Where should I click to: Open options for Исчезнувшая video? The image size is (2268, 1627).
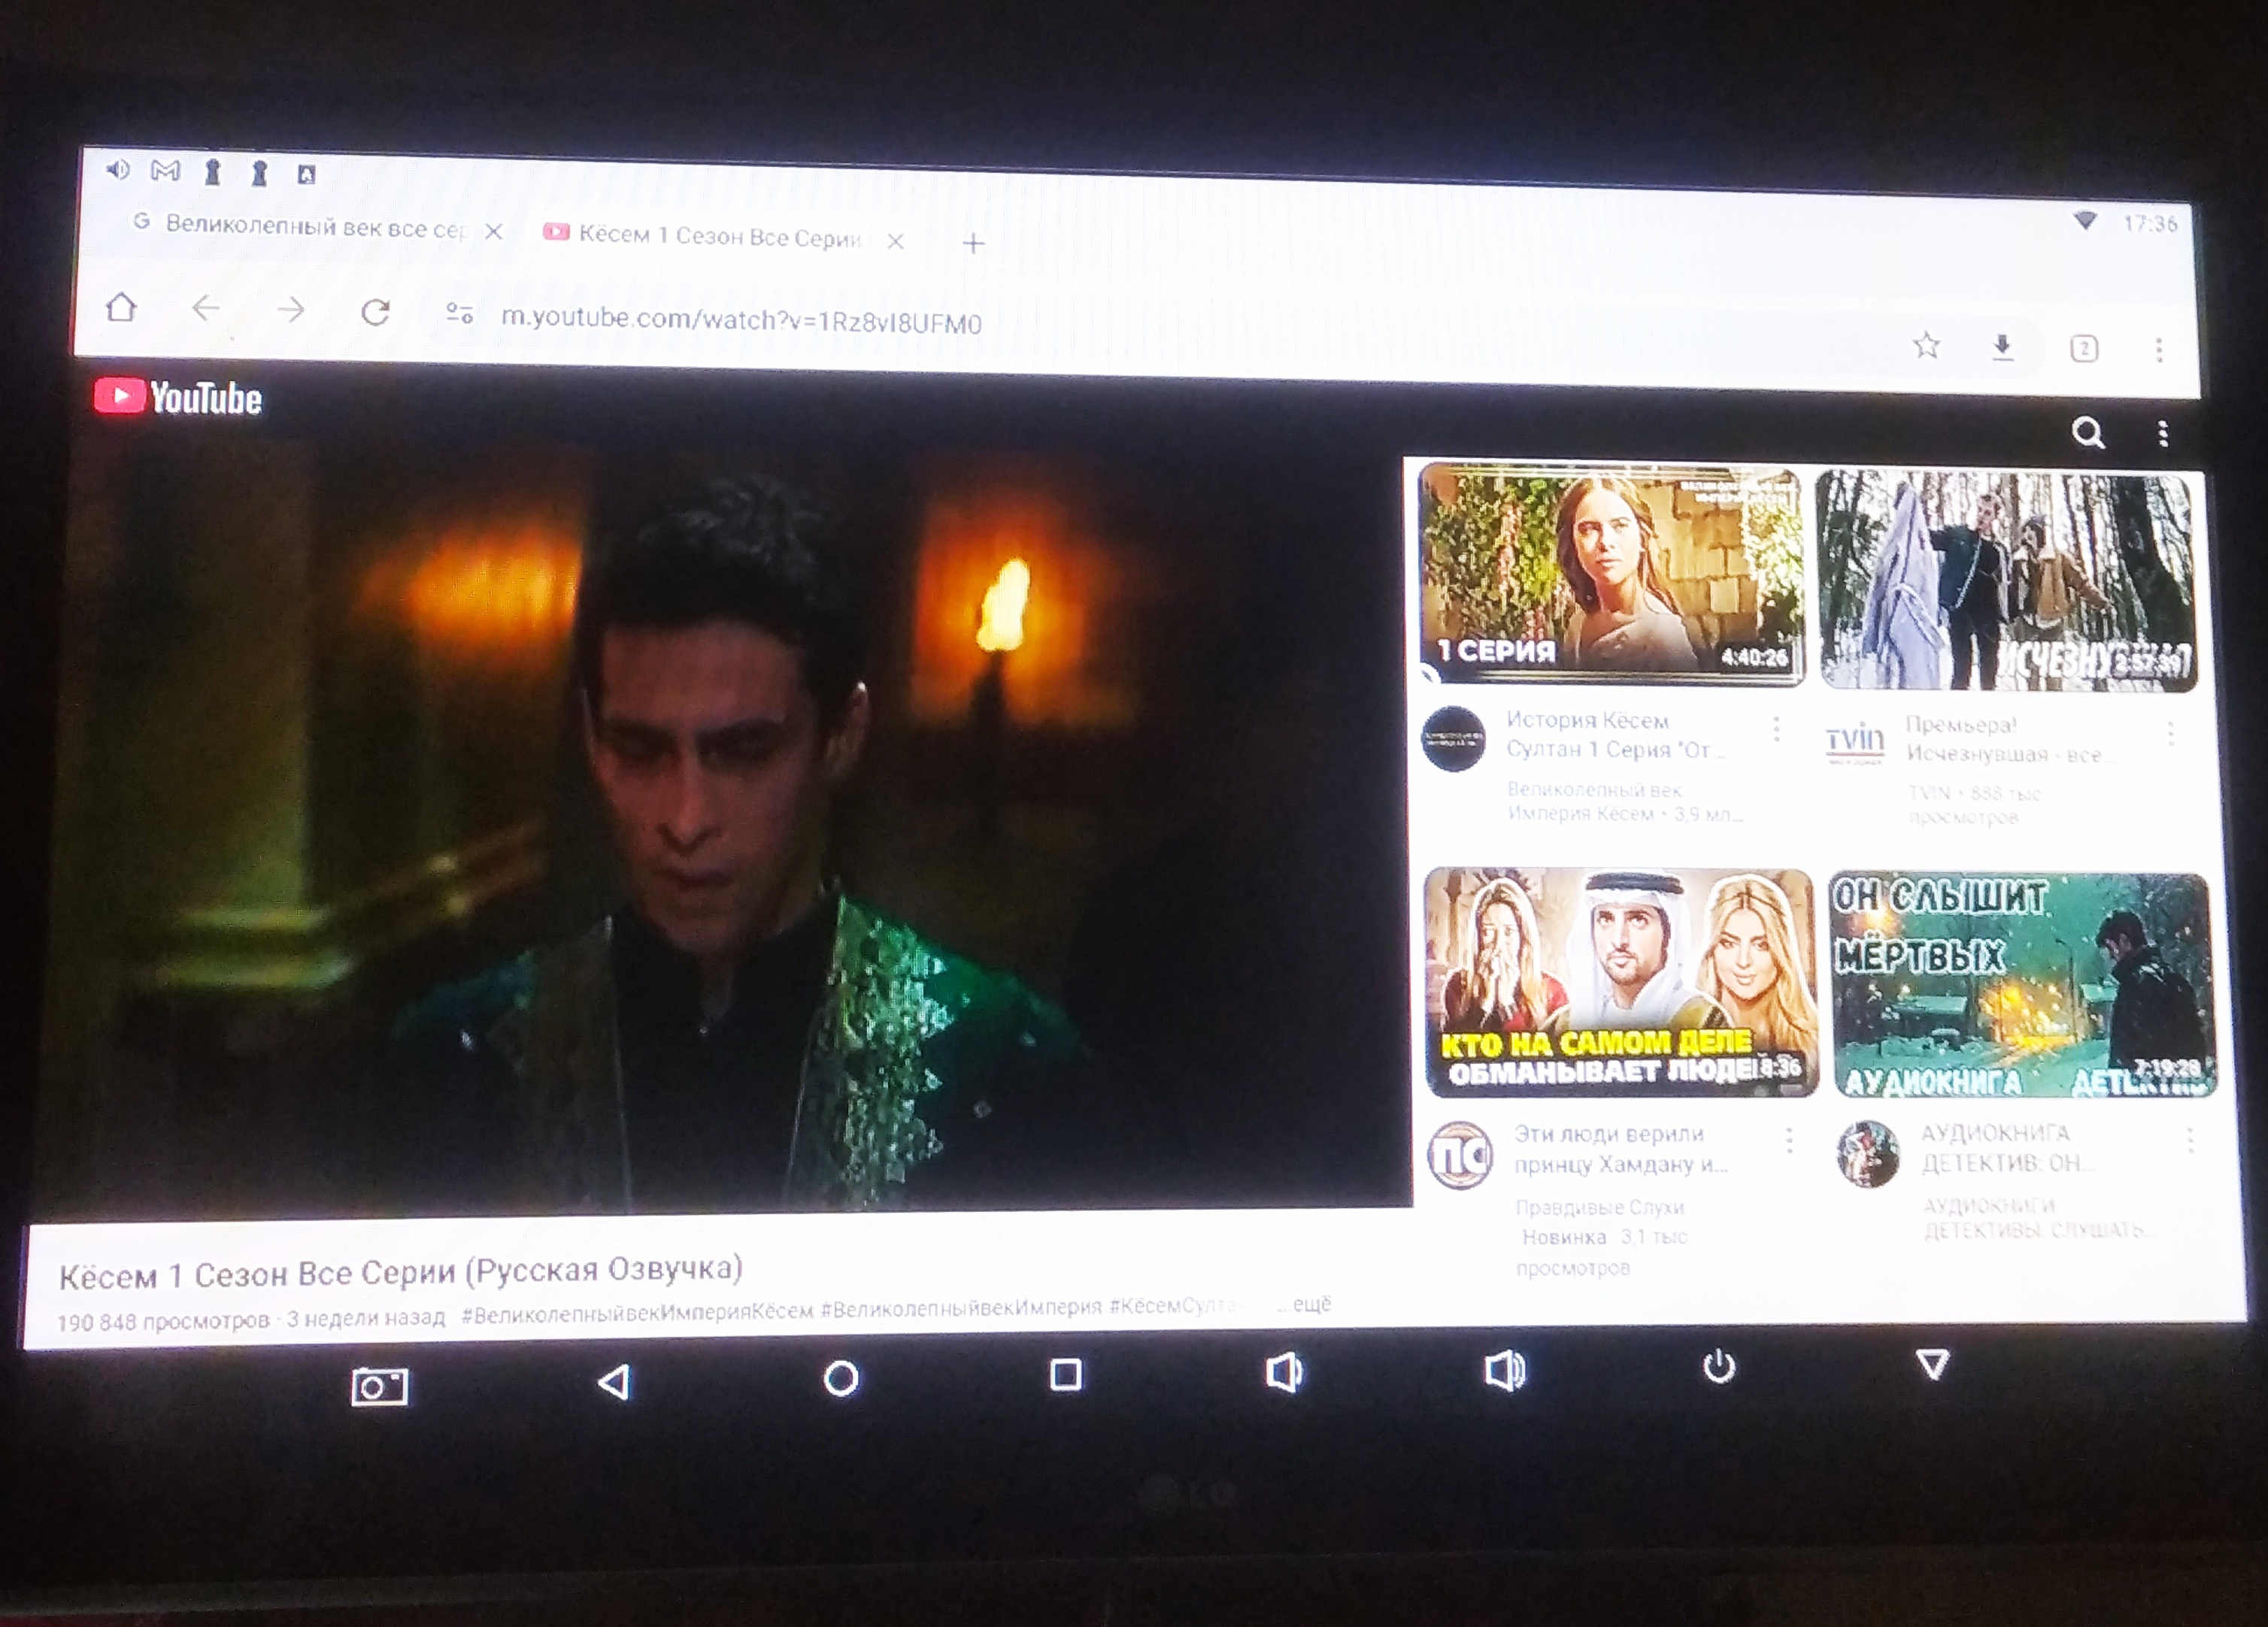point(2170,734)
